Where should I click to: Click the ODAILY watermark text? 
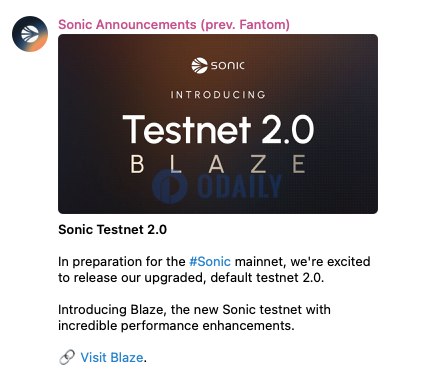(x=240, y=186)
